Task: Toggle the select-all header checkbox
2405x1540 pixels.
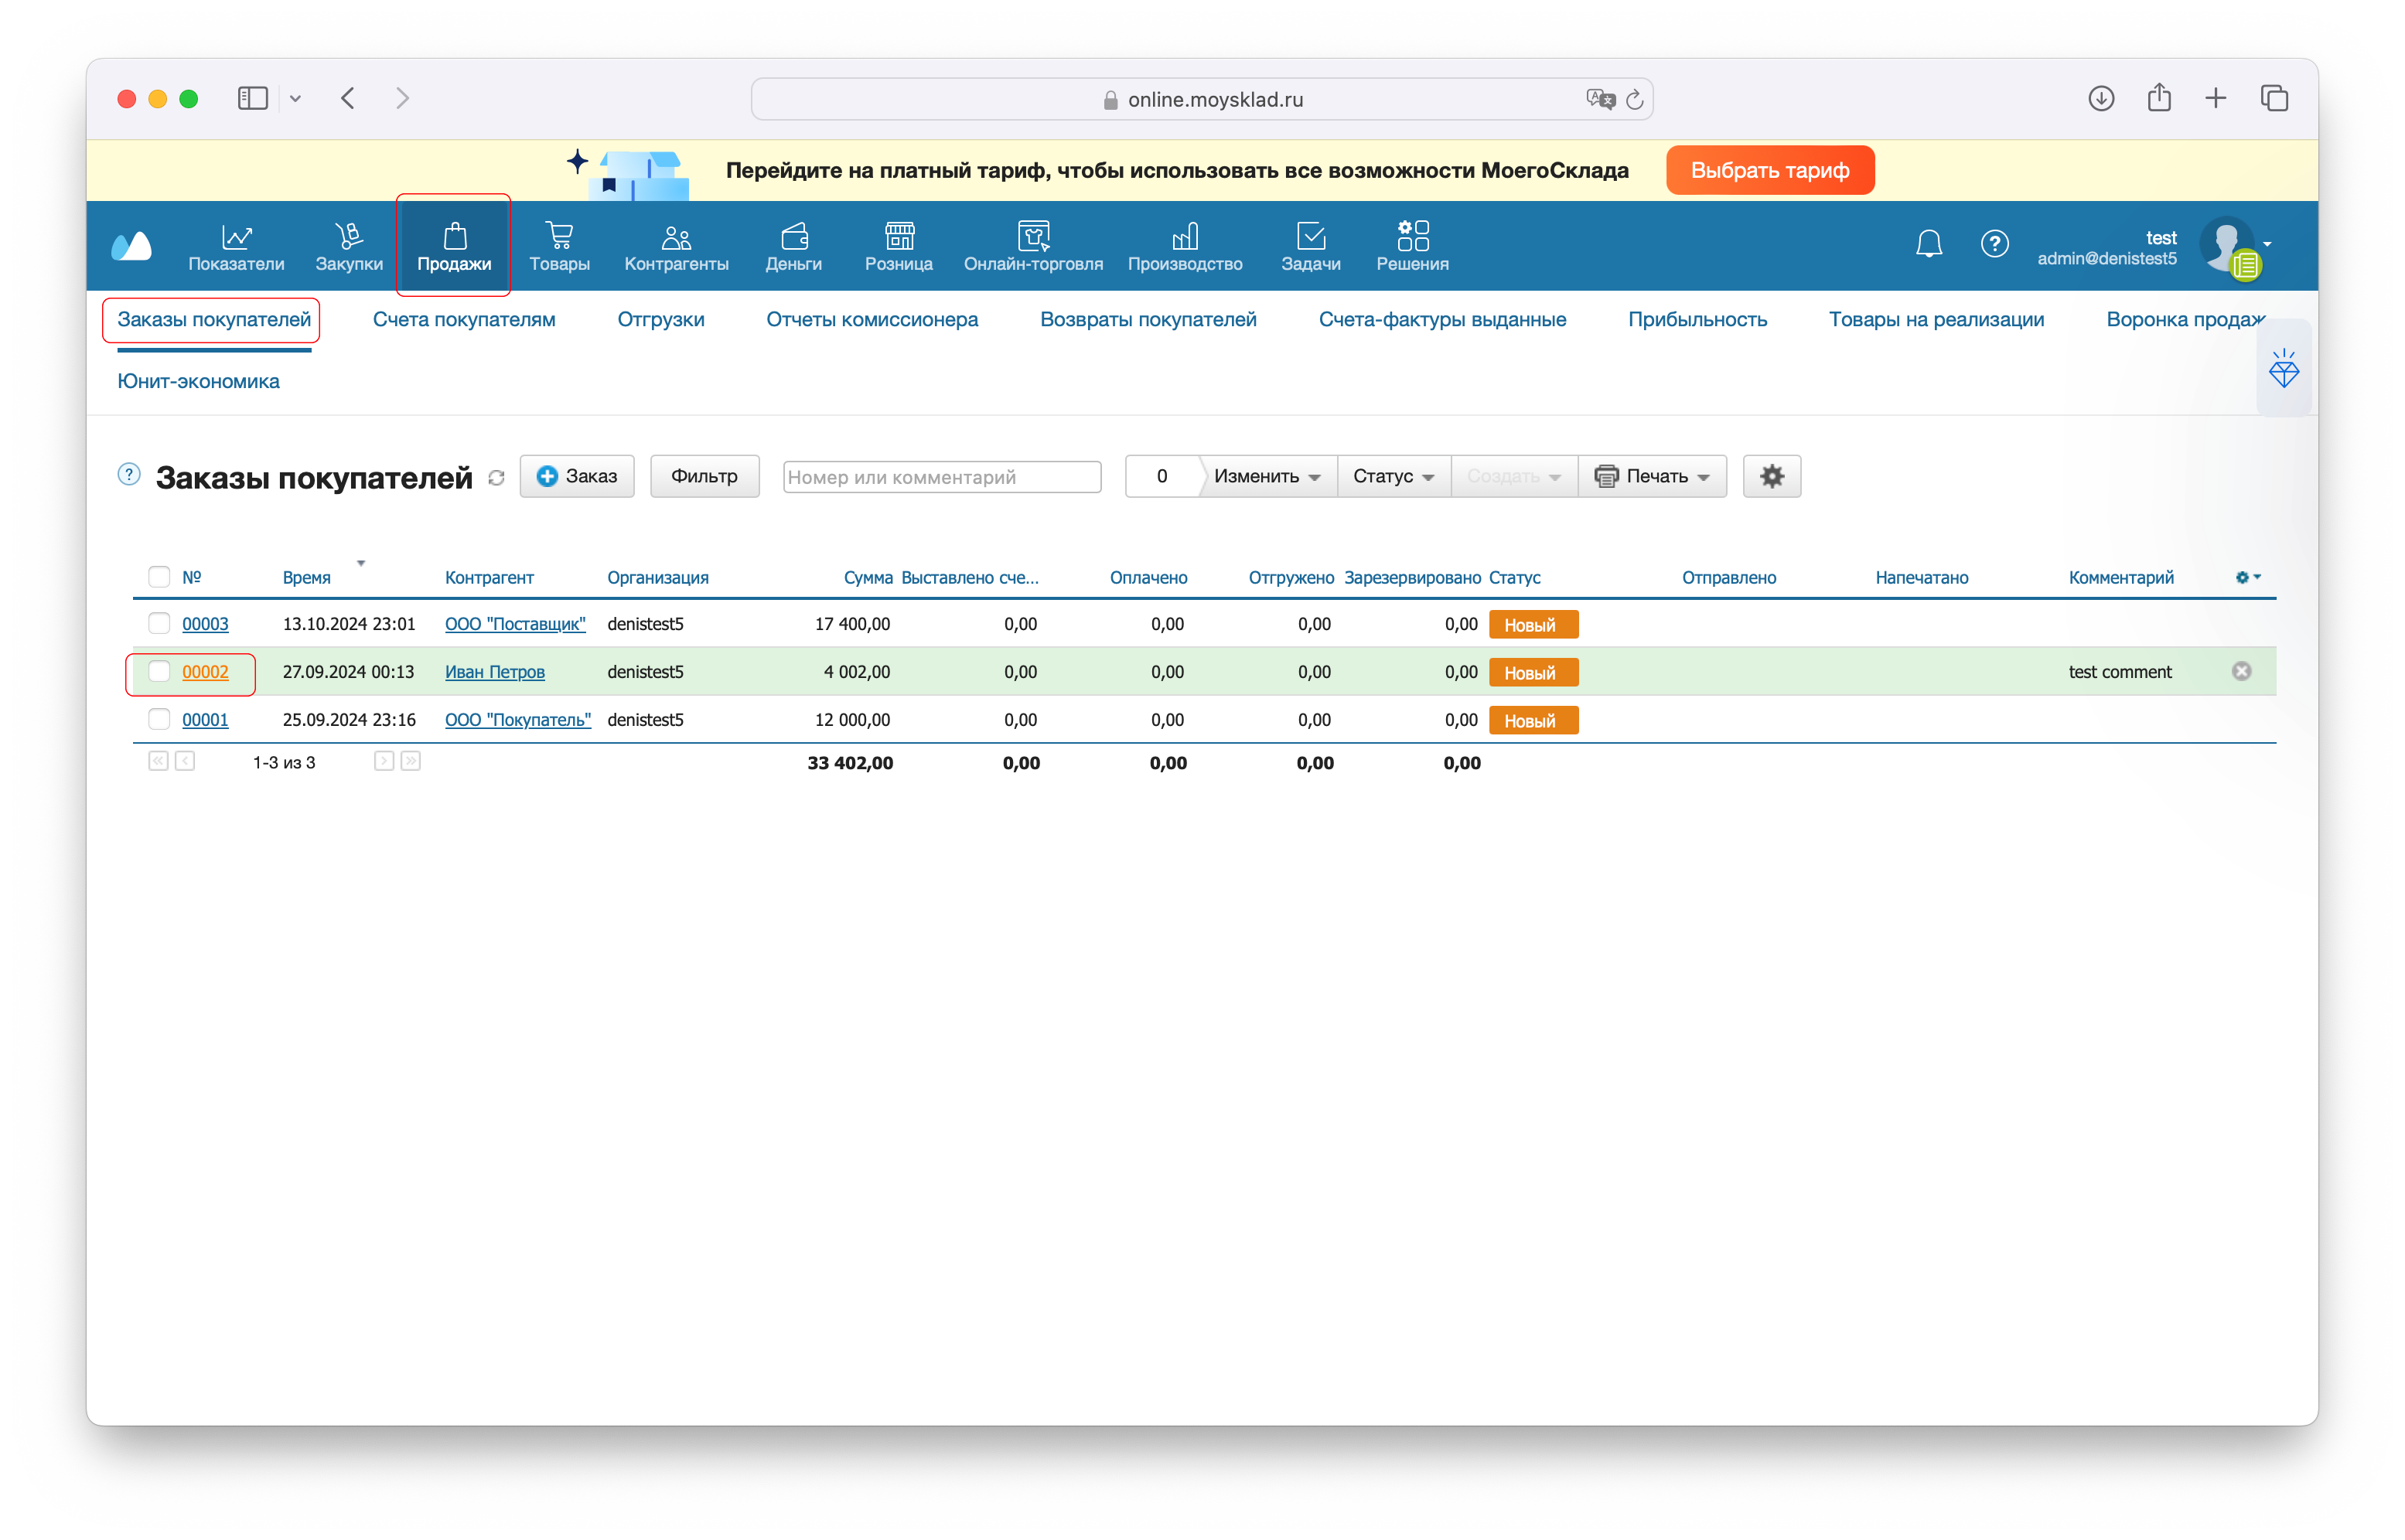Action: coord(159,576)
